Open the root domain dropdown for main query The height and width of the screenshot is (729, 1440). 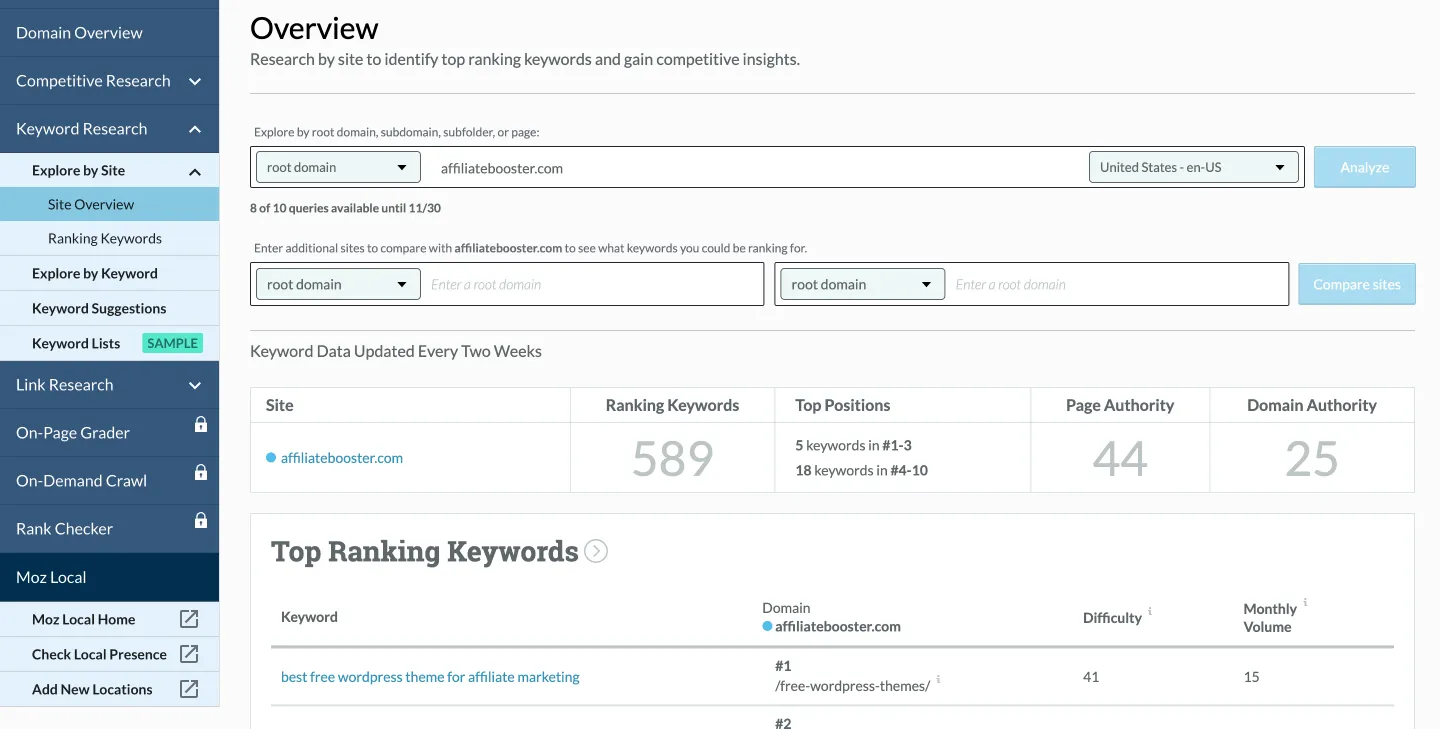coord(338,167)
